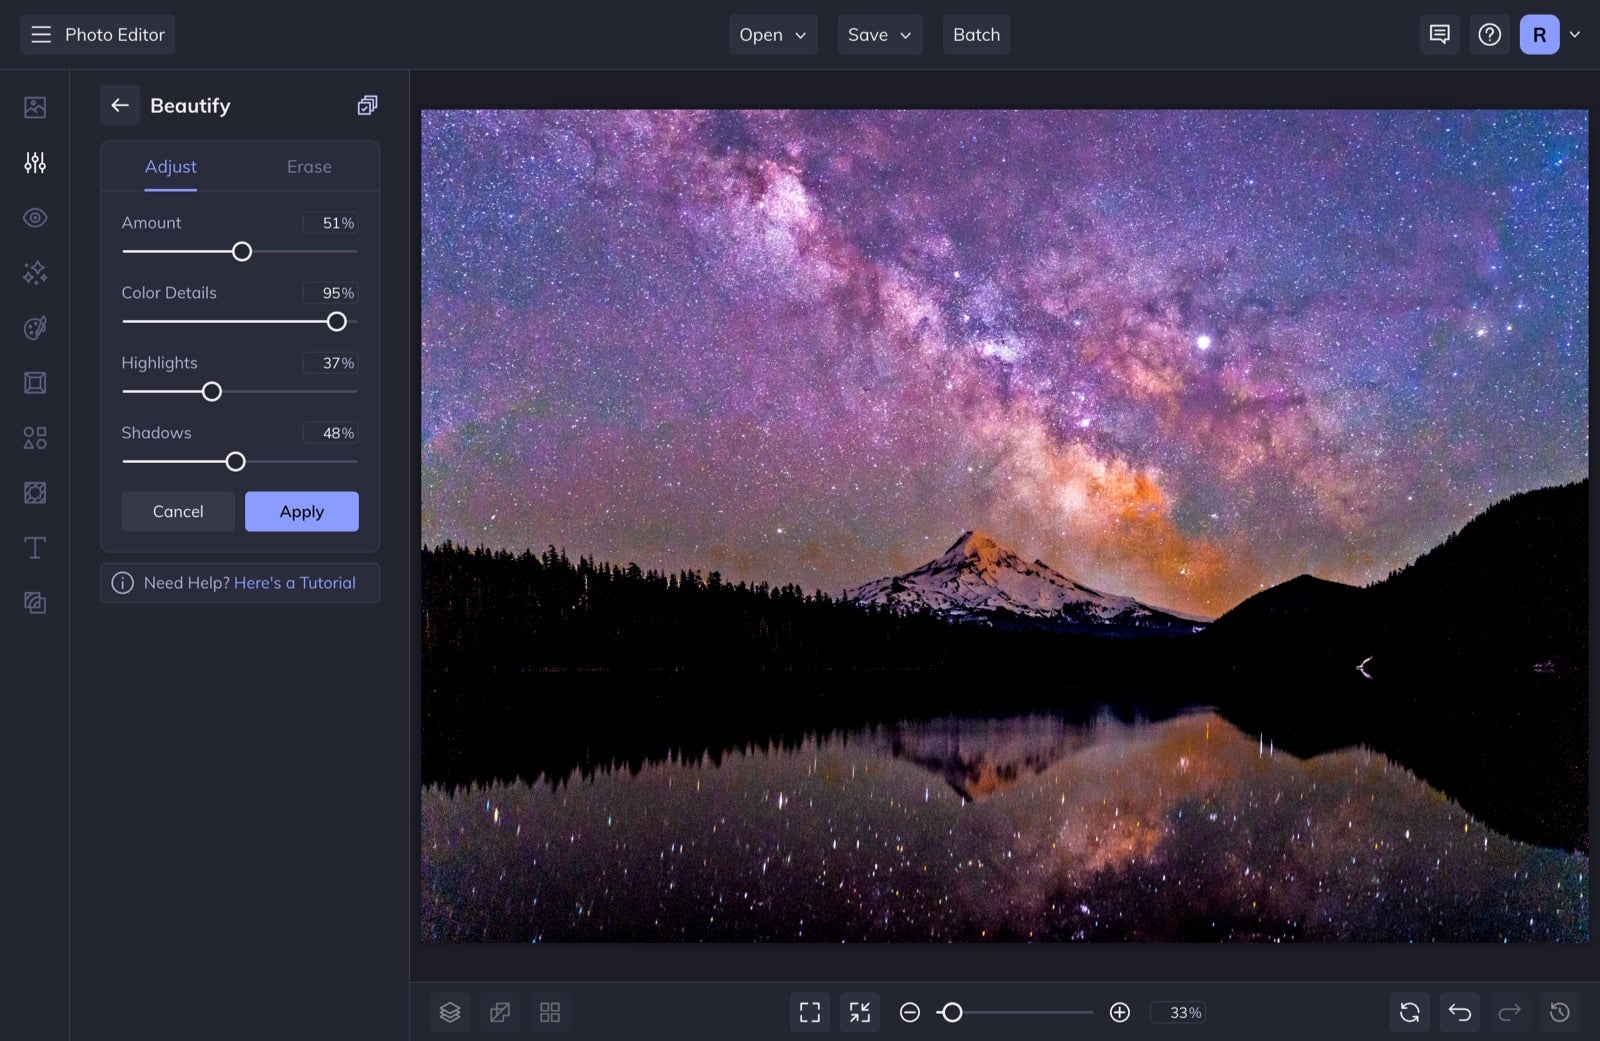Open the Layers panel at the bottom
This screenshot has width=1600, height=1041.
450,1012
